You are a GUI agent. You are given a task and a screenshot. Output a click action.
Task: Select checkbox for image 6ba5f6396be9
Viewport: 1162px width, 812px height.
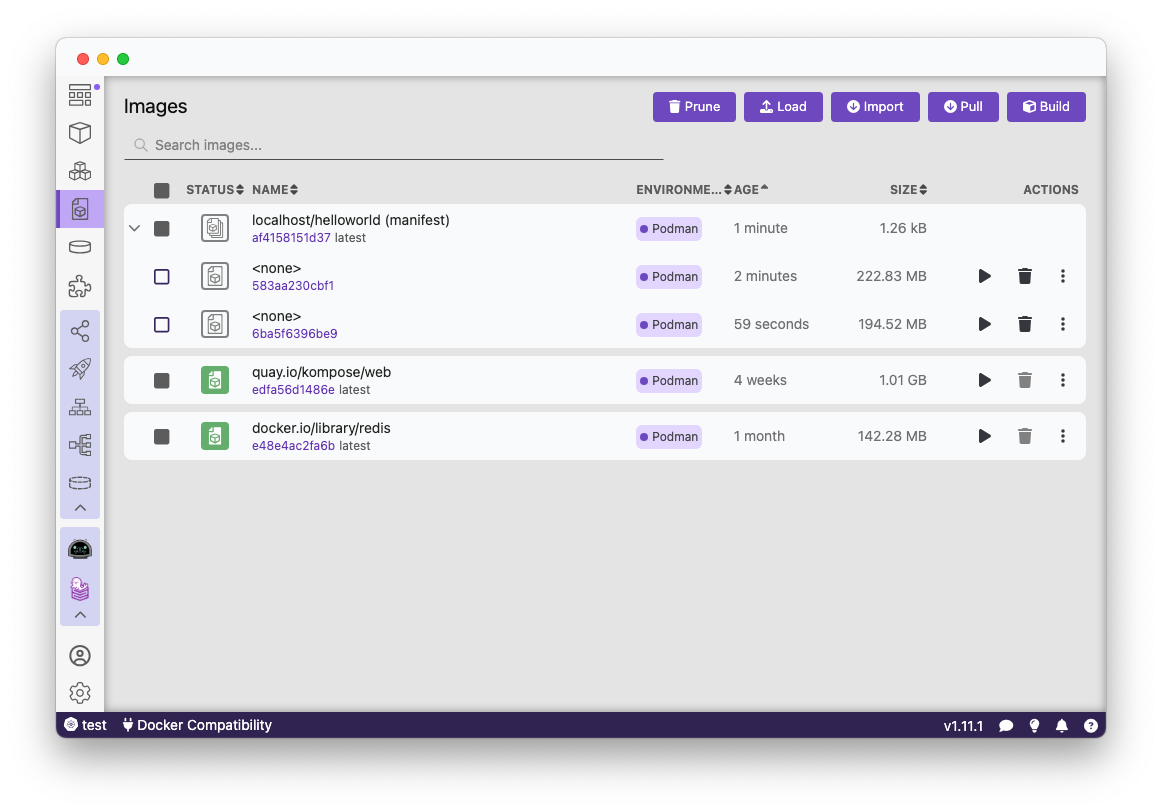tap(162, 325)
